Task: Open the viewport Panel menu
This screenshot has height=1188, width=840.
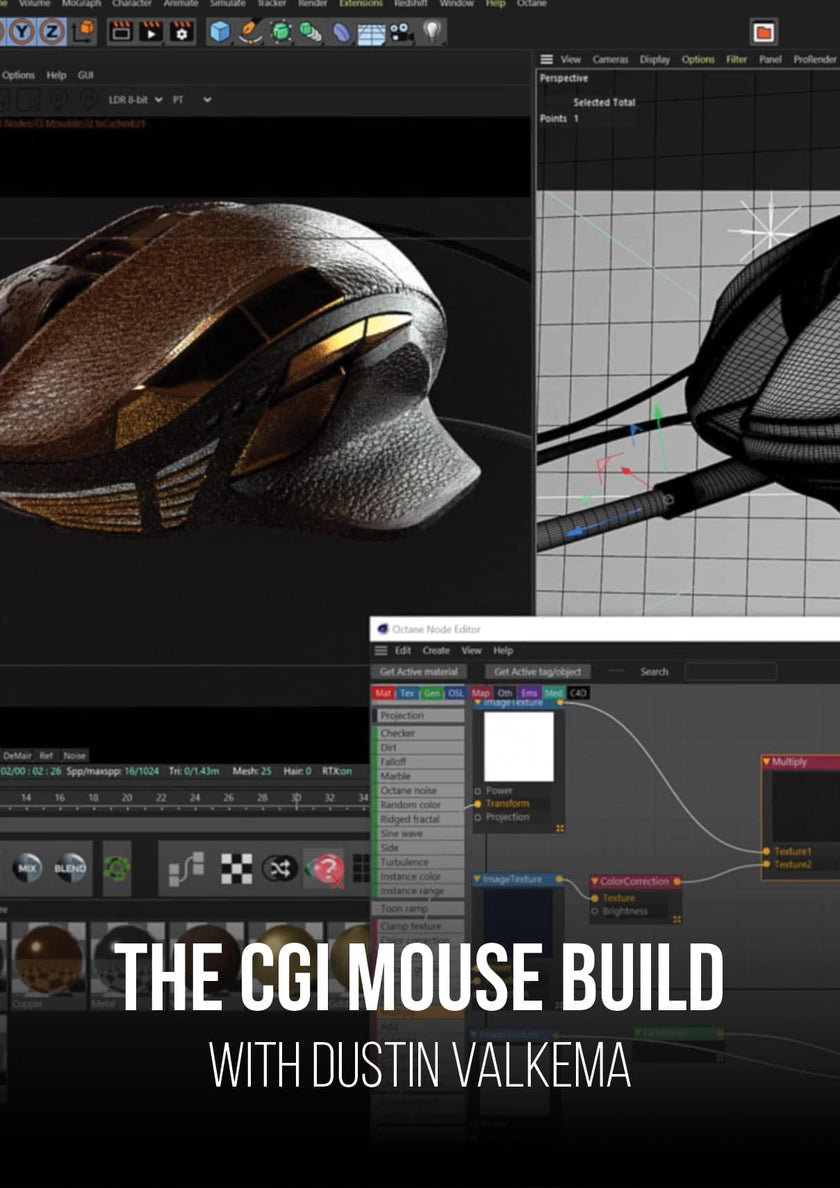Action: [x=770, y=59]
